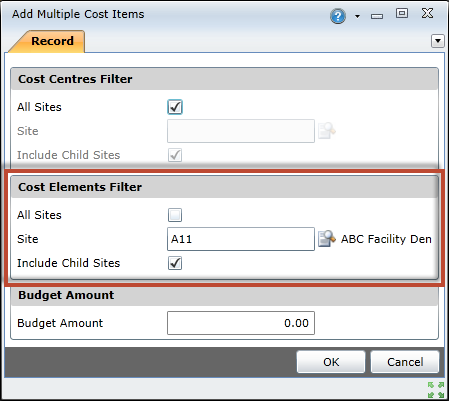Click the Budget Amount field showing 0.00
This screenshot has height=401, width=449.
[241, 323]
